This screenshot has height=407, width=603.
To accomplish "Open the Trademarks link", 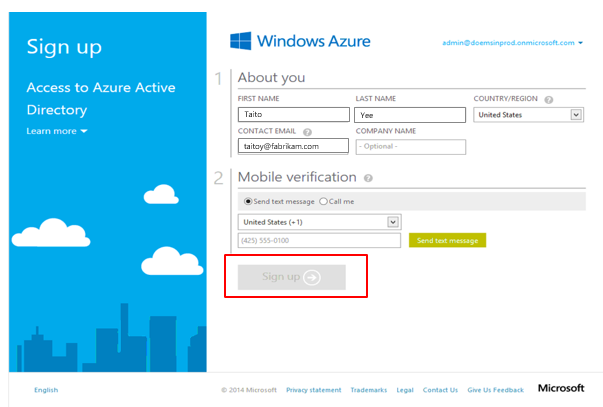I will (x=368, y=390).
